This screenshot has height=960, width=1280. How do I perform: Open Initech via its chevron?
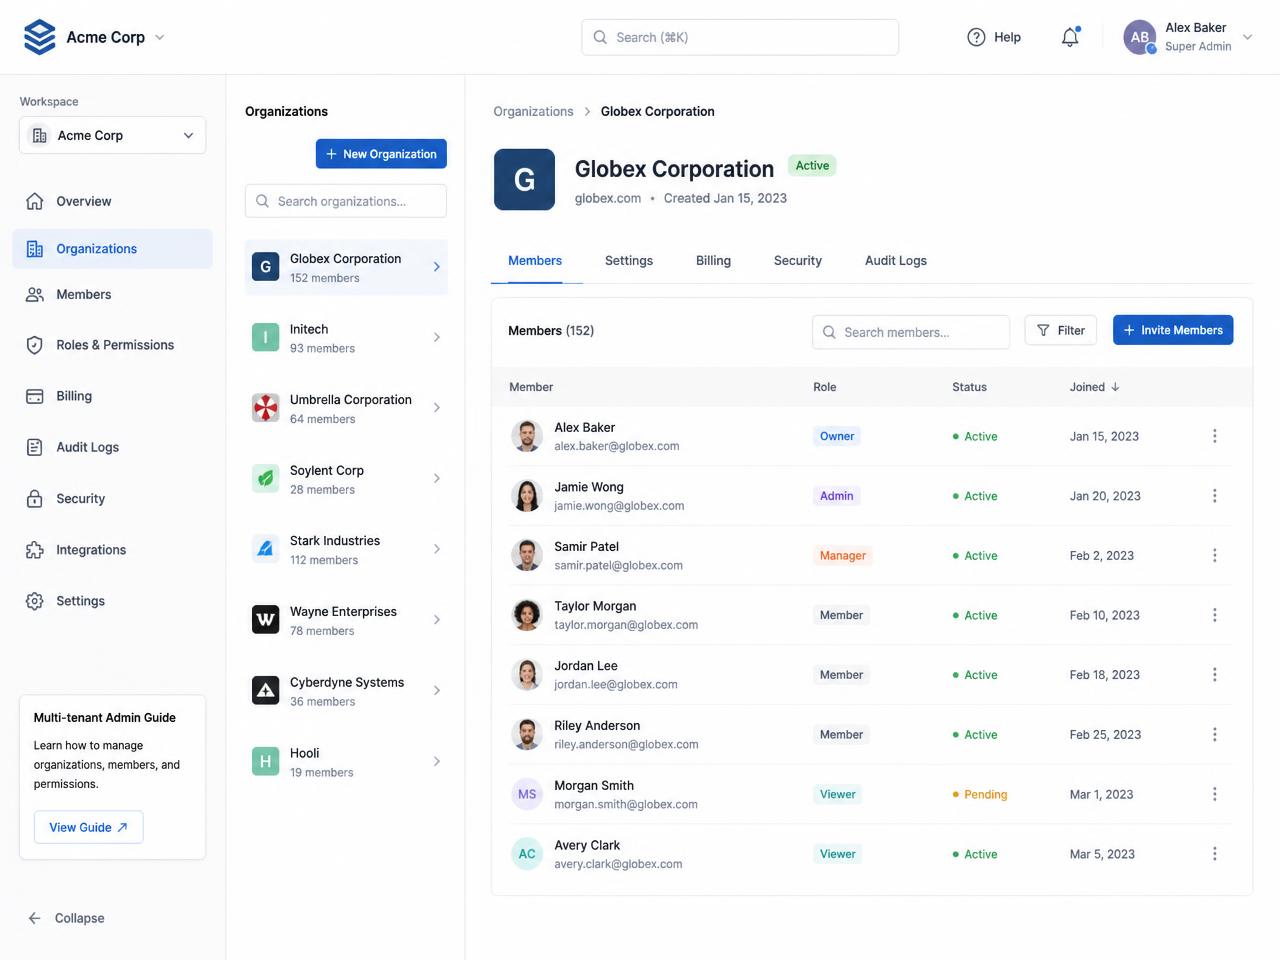[437, 337]
